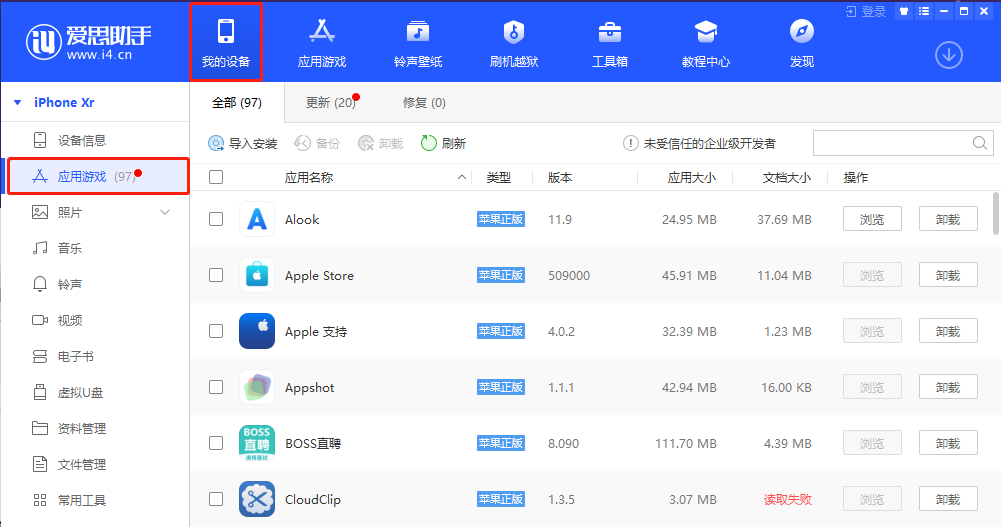Click 浏览 browse button for Alook
1001x527 pixels.
click(872, 219)
